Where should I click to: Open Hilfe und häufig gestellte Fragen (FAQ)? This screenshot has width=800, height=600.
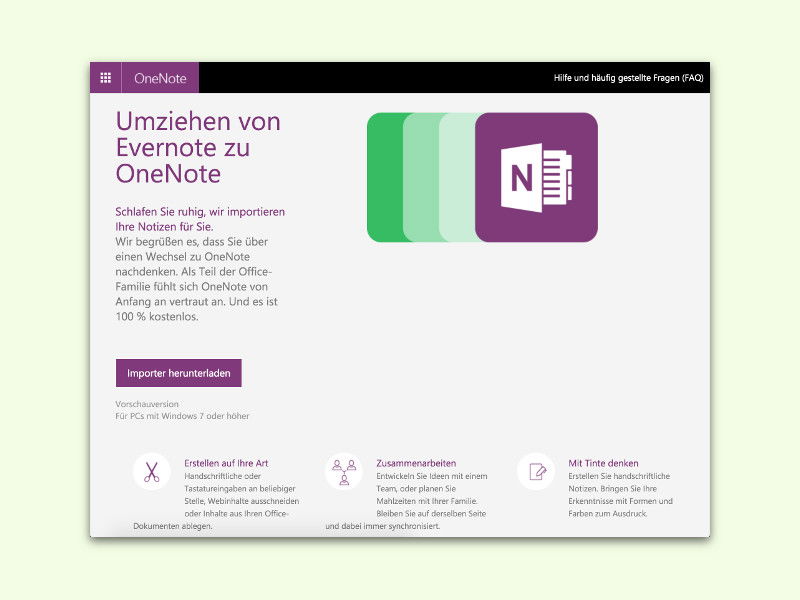tap(628, 78)
